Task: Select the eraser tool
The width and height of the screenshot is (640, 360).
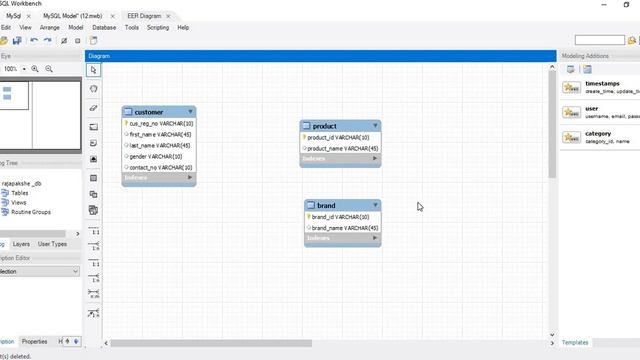Action: click(93, 108)
